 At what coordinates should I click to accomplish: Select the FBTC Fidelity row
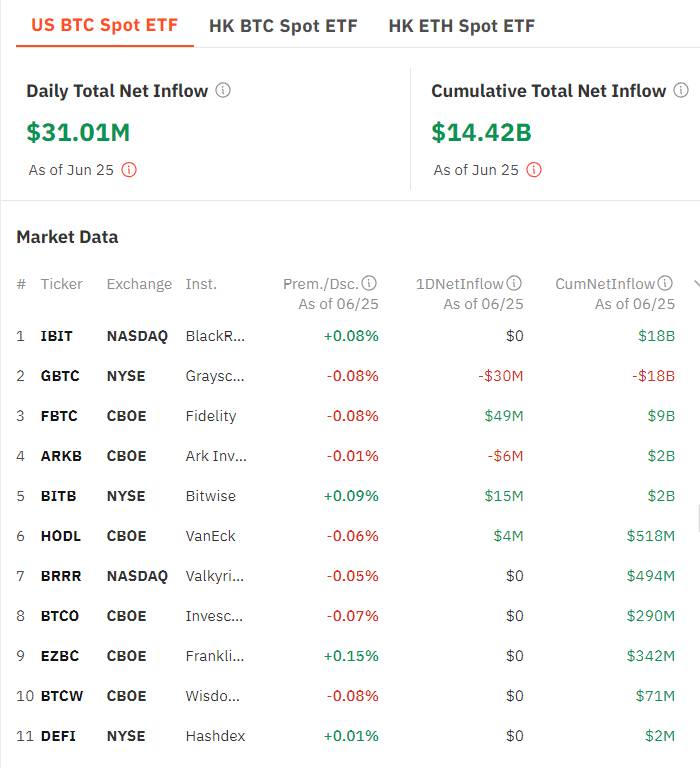point(345,416)
